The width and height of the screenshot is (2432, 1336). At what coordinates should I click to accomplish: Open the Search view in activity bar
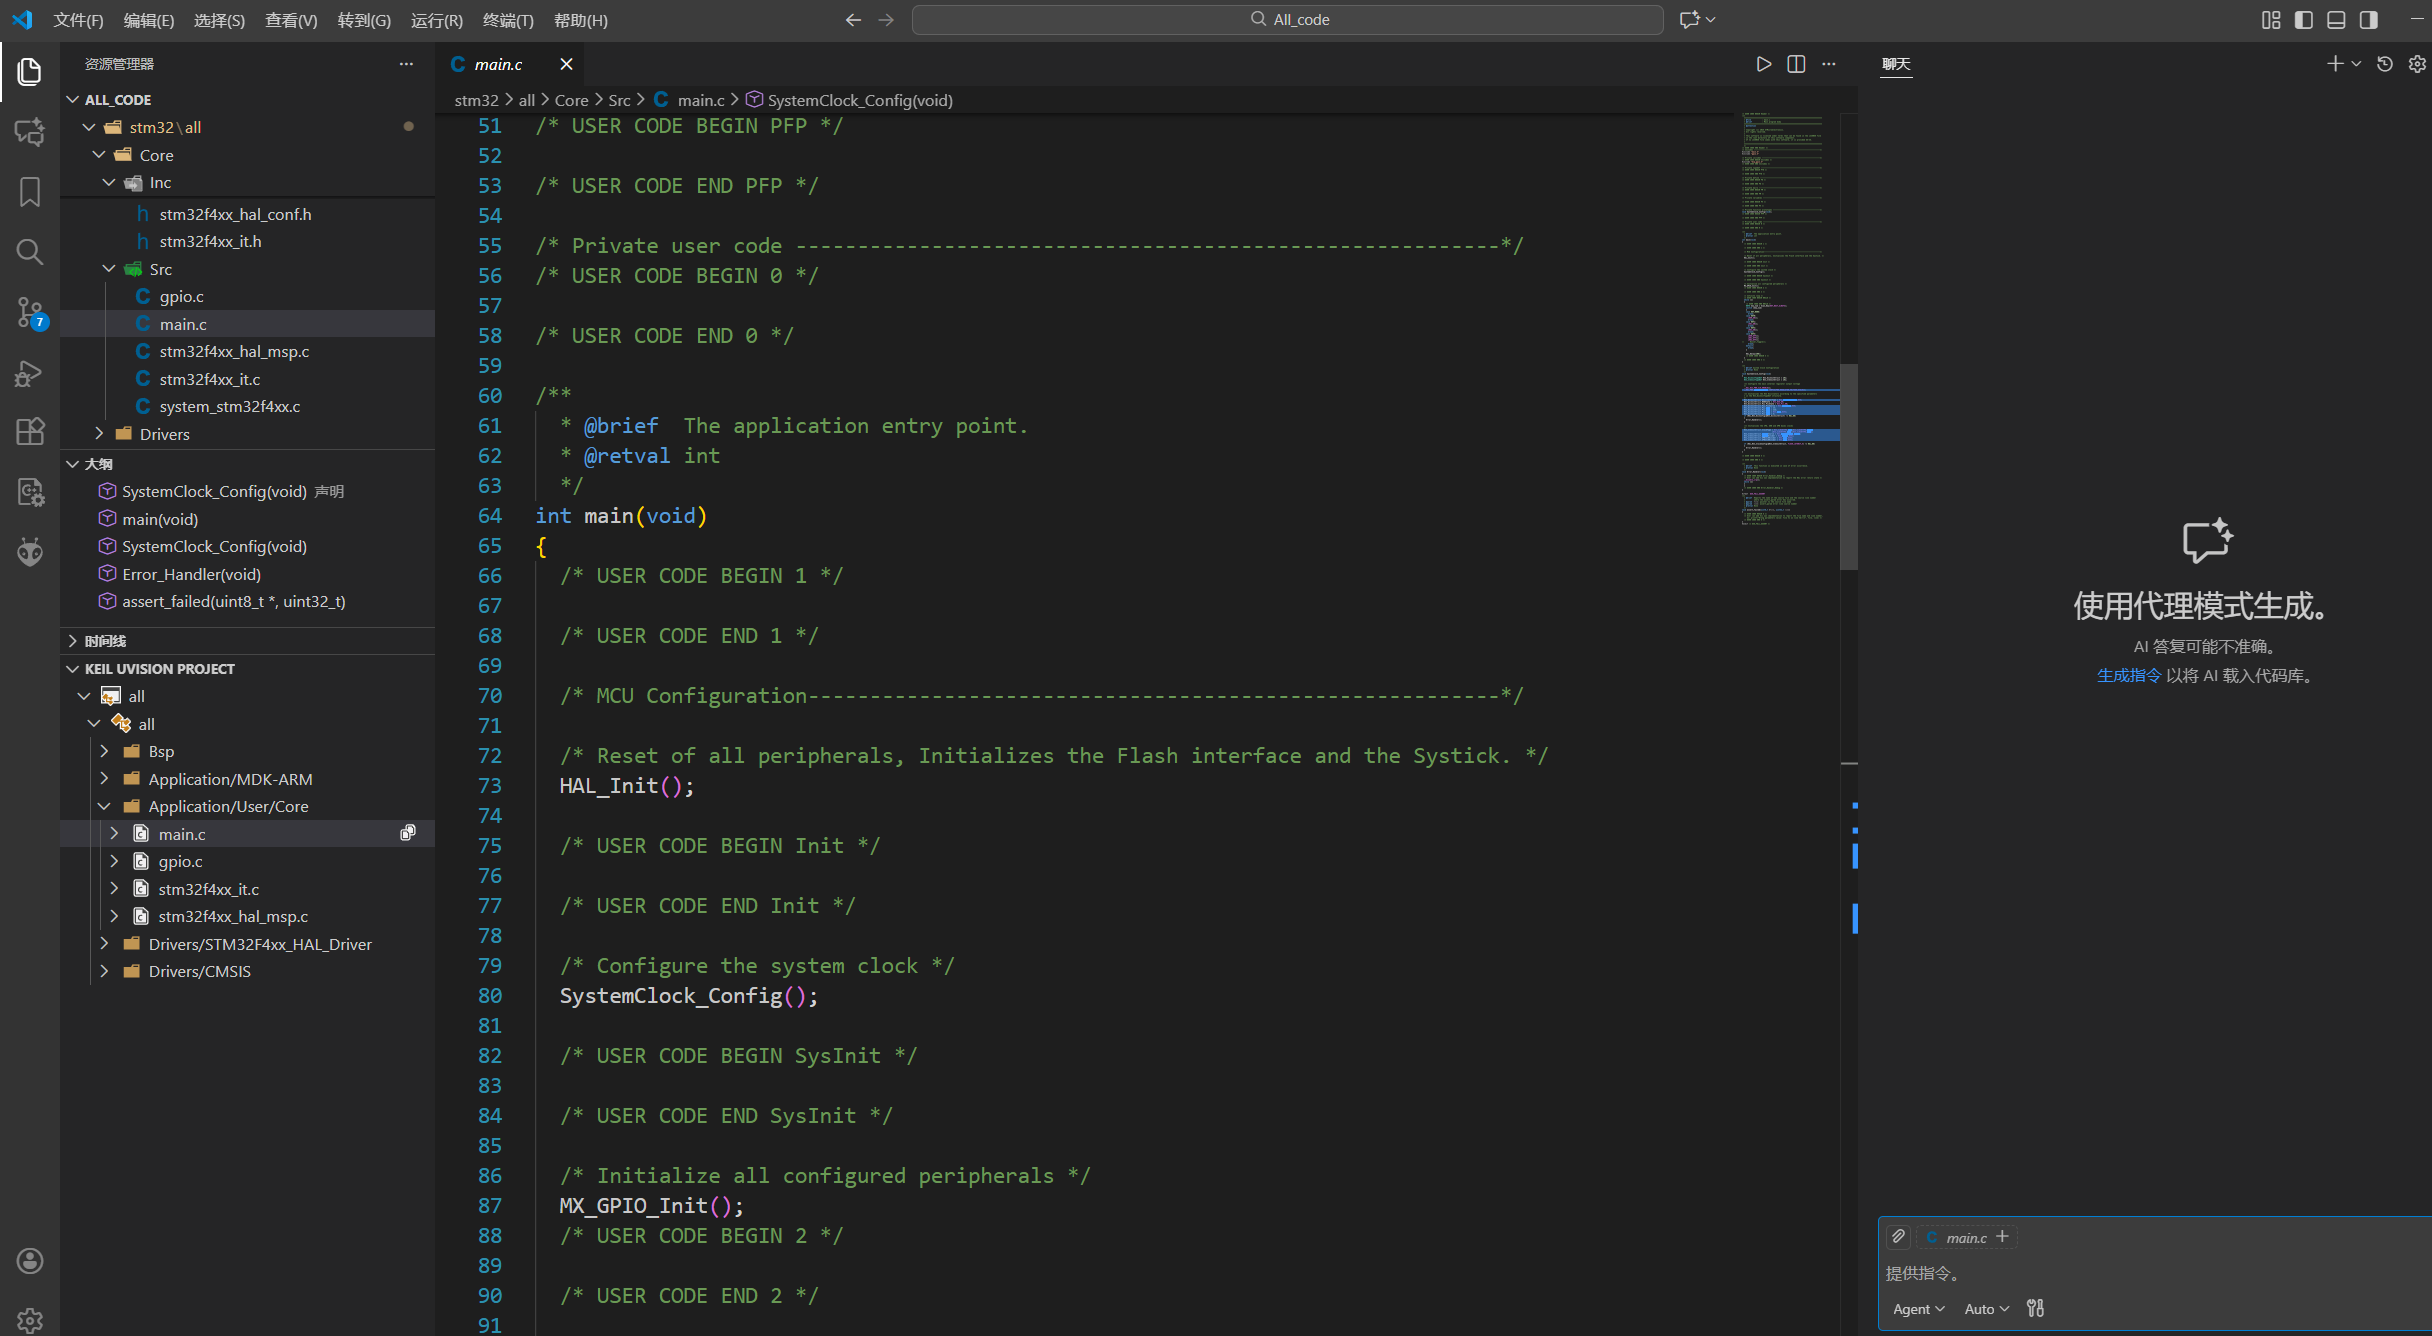pyautogui.click(x=30, y=251)
